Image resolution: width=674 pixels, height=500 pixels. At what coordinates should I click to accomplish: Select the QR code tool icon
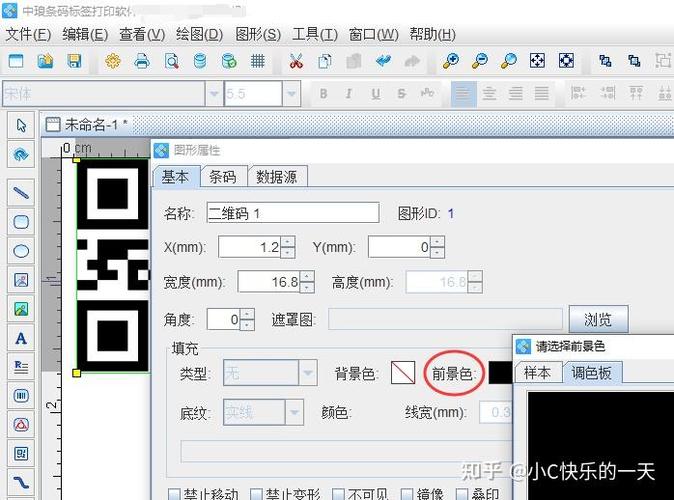click(x=21, y=454)
